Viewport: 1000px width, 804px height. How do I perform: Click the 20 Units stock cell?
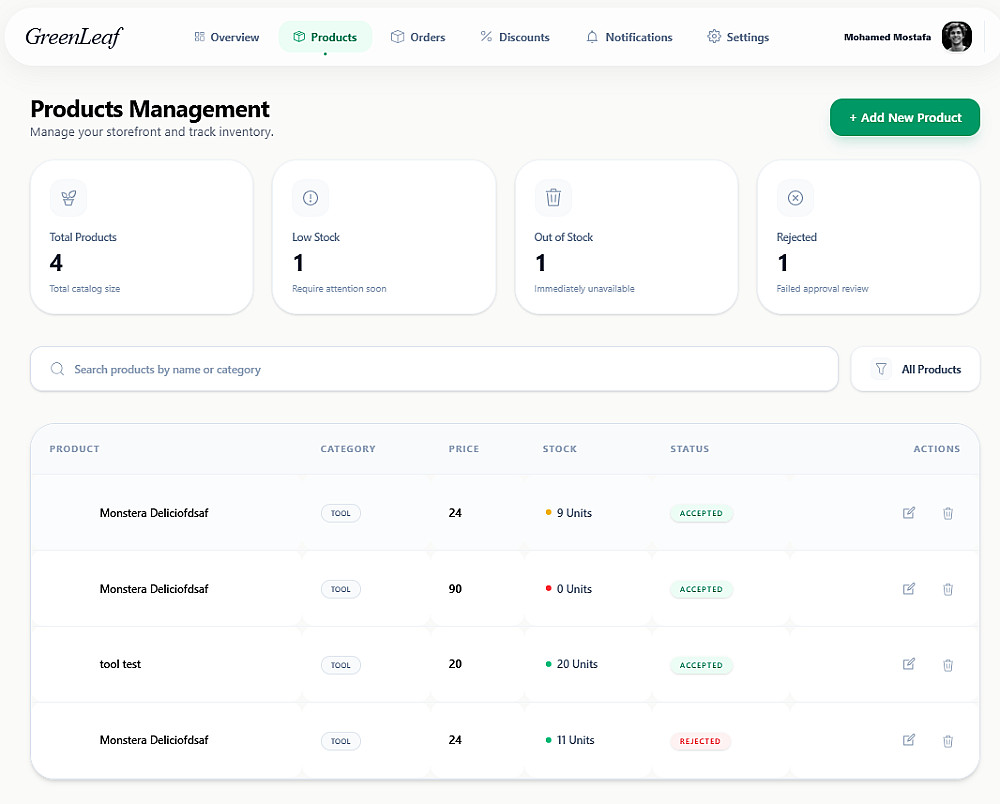[571, 664]
